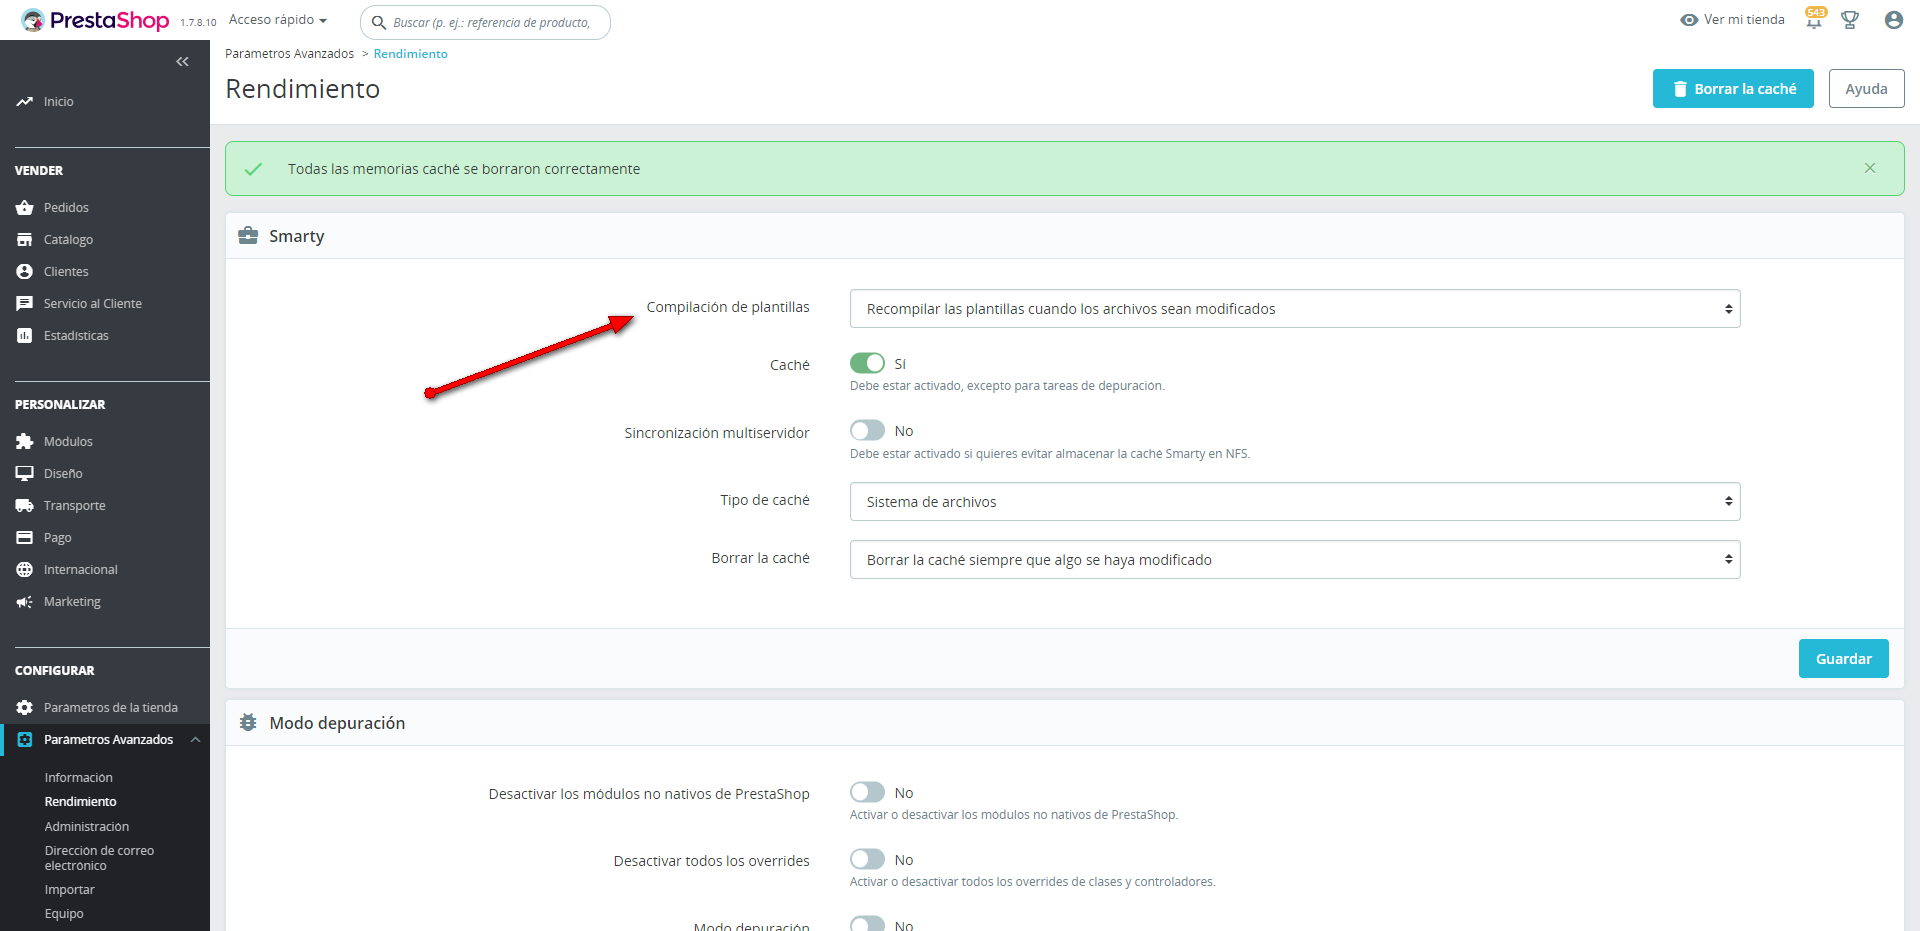Save Smarty settings with Guardar
Image resolution: width=1920 pixels, height=931 pixels.
(x=1844, y=659)
